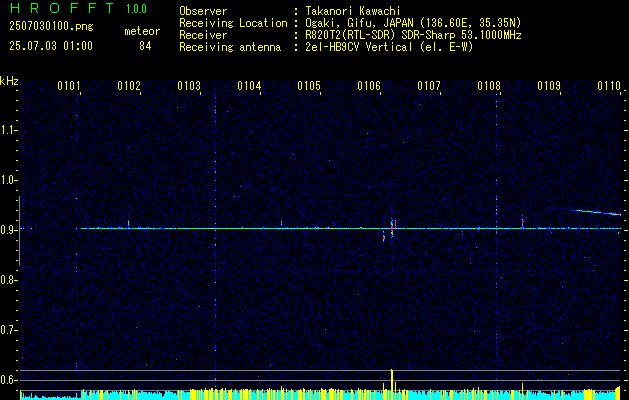
Task: Click the 0.8 frequency axis label
Action: tap(9, 280)
